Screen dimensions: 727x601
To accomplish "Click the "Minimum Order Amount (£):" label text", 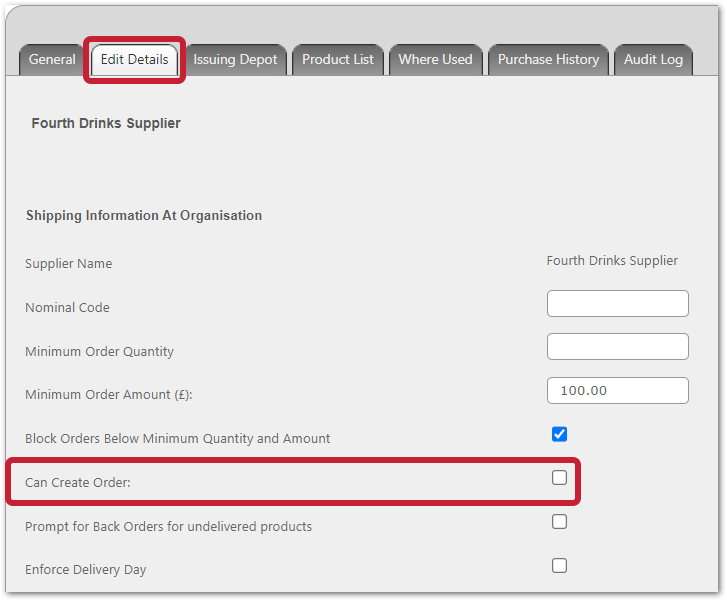I will pos(108,395).
